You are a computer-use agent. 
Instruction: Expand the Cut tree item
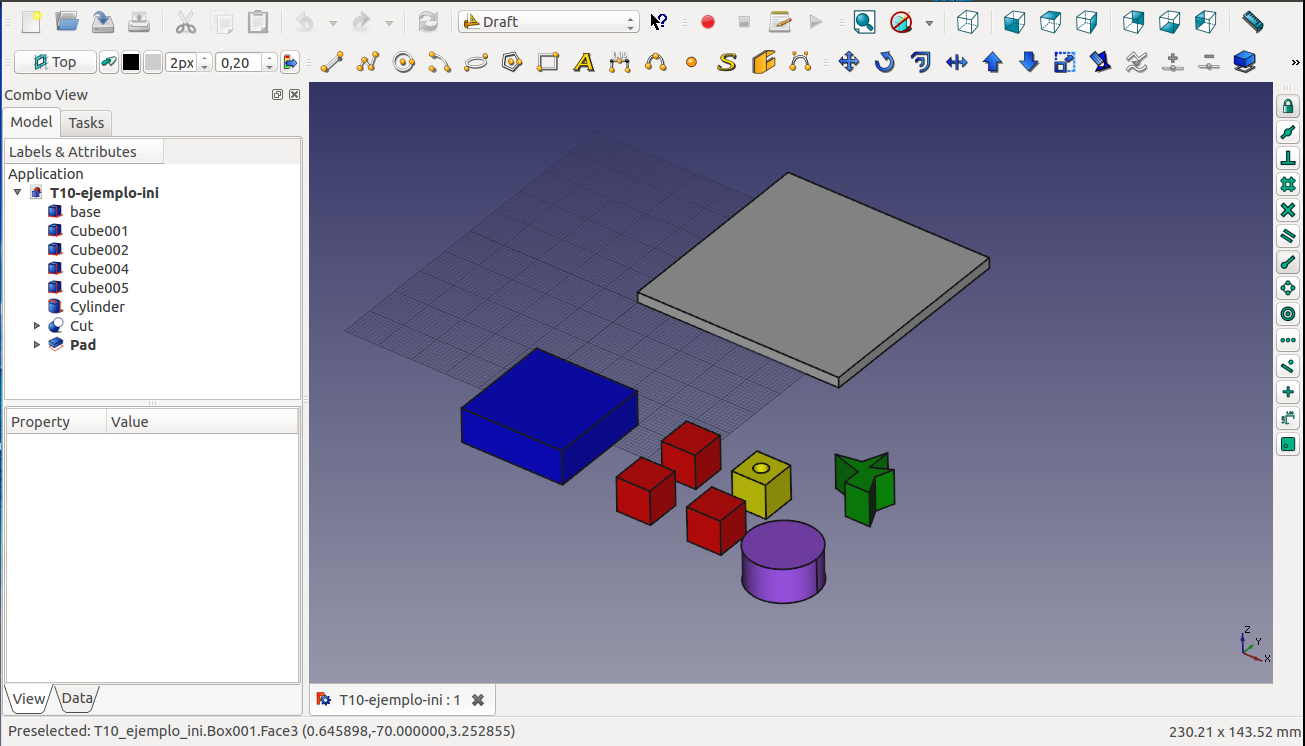38,326
